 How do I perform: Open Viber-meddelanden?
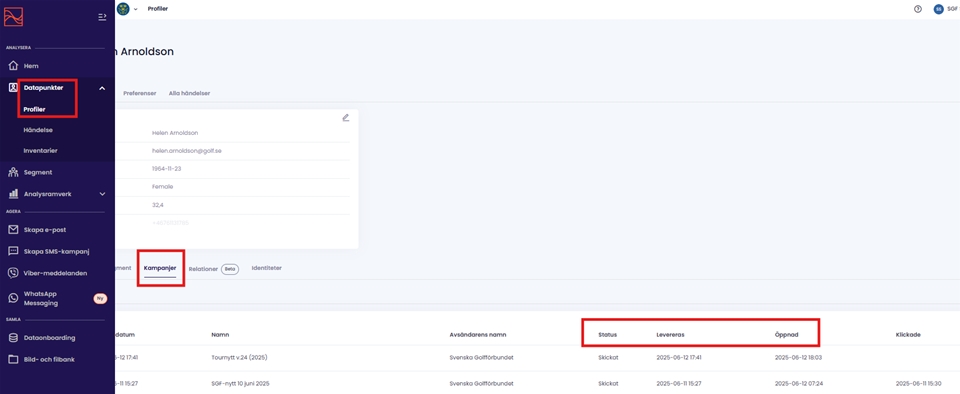56,273
